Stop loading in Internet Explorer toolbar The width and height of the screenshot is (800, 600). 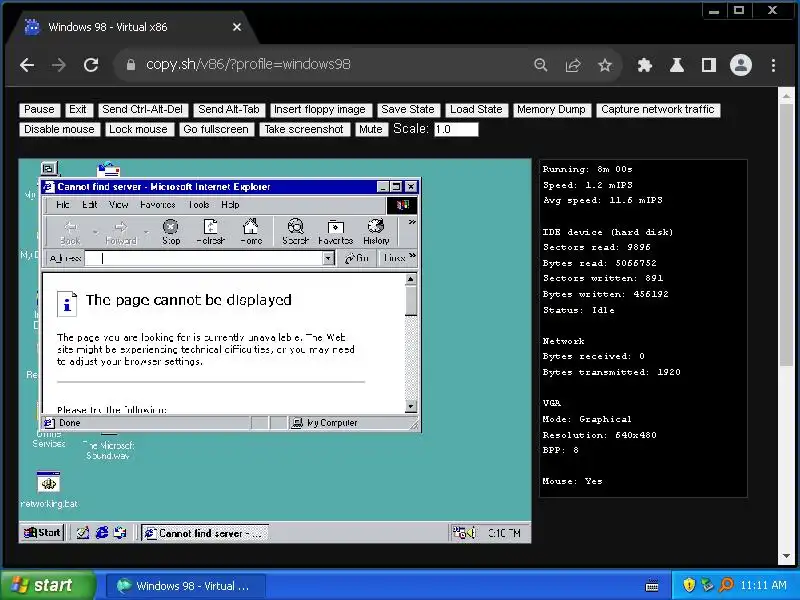[170, 231]
